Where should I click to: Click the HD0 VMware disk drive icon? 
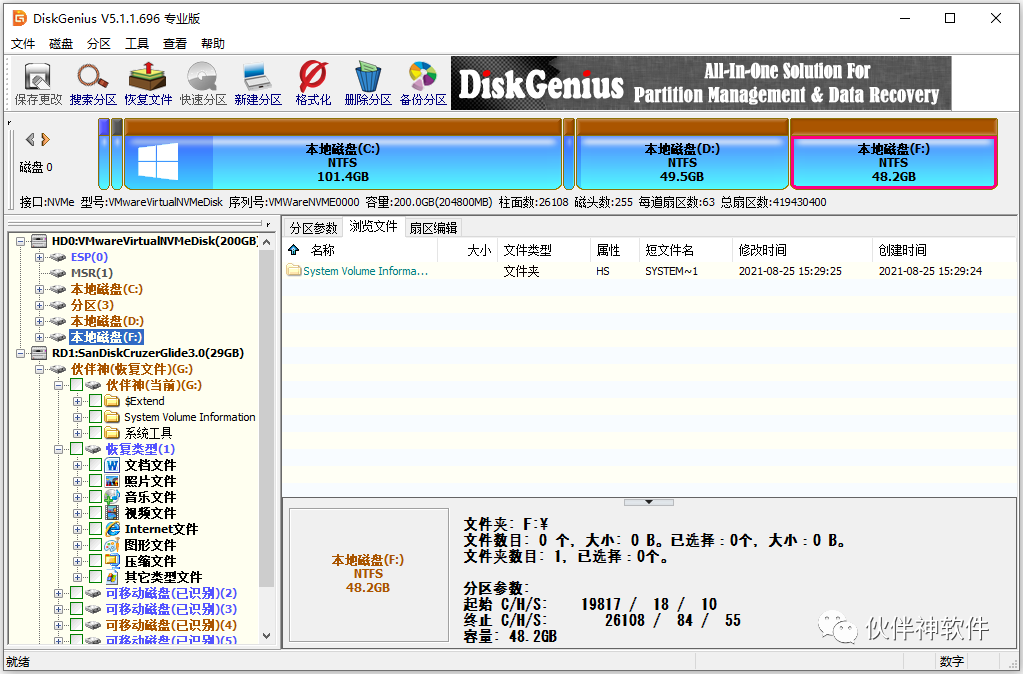pyautogui.click(x=39, y=241)
